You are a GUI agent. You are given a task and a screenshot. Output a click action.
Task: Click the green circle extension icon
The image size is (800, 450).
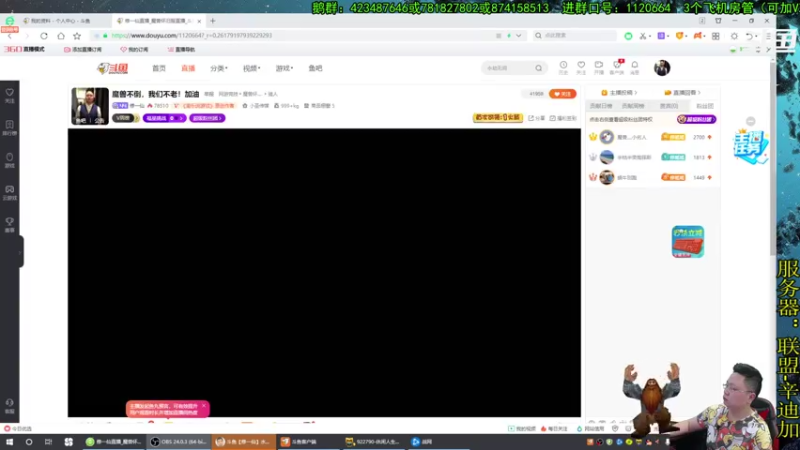629,36
